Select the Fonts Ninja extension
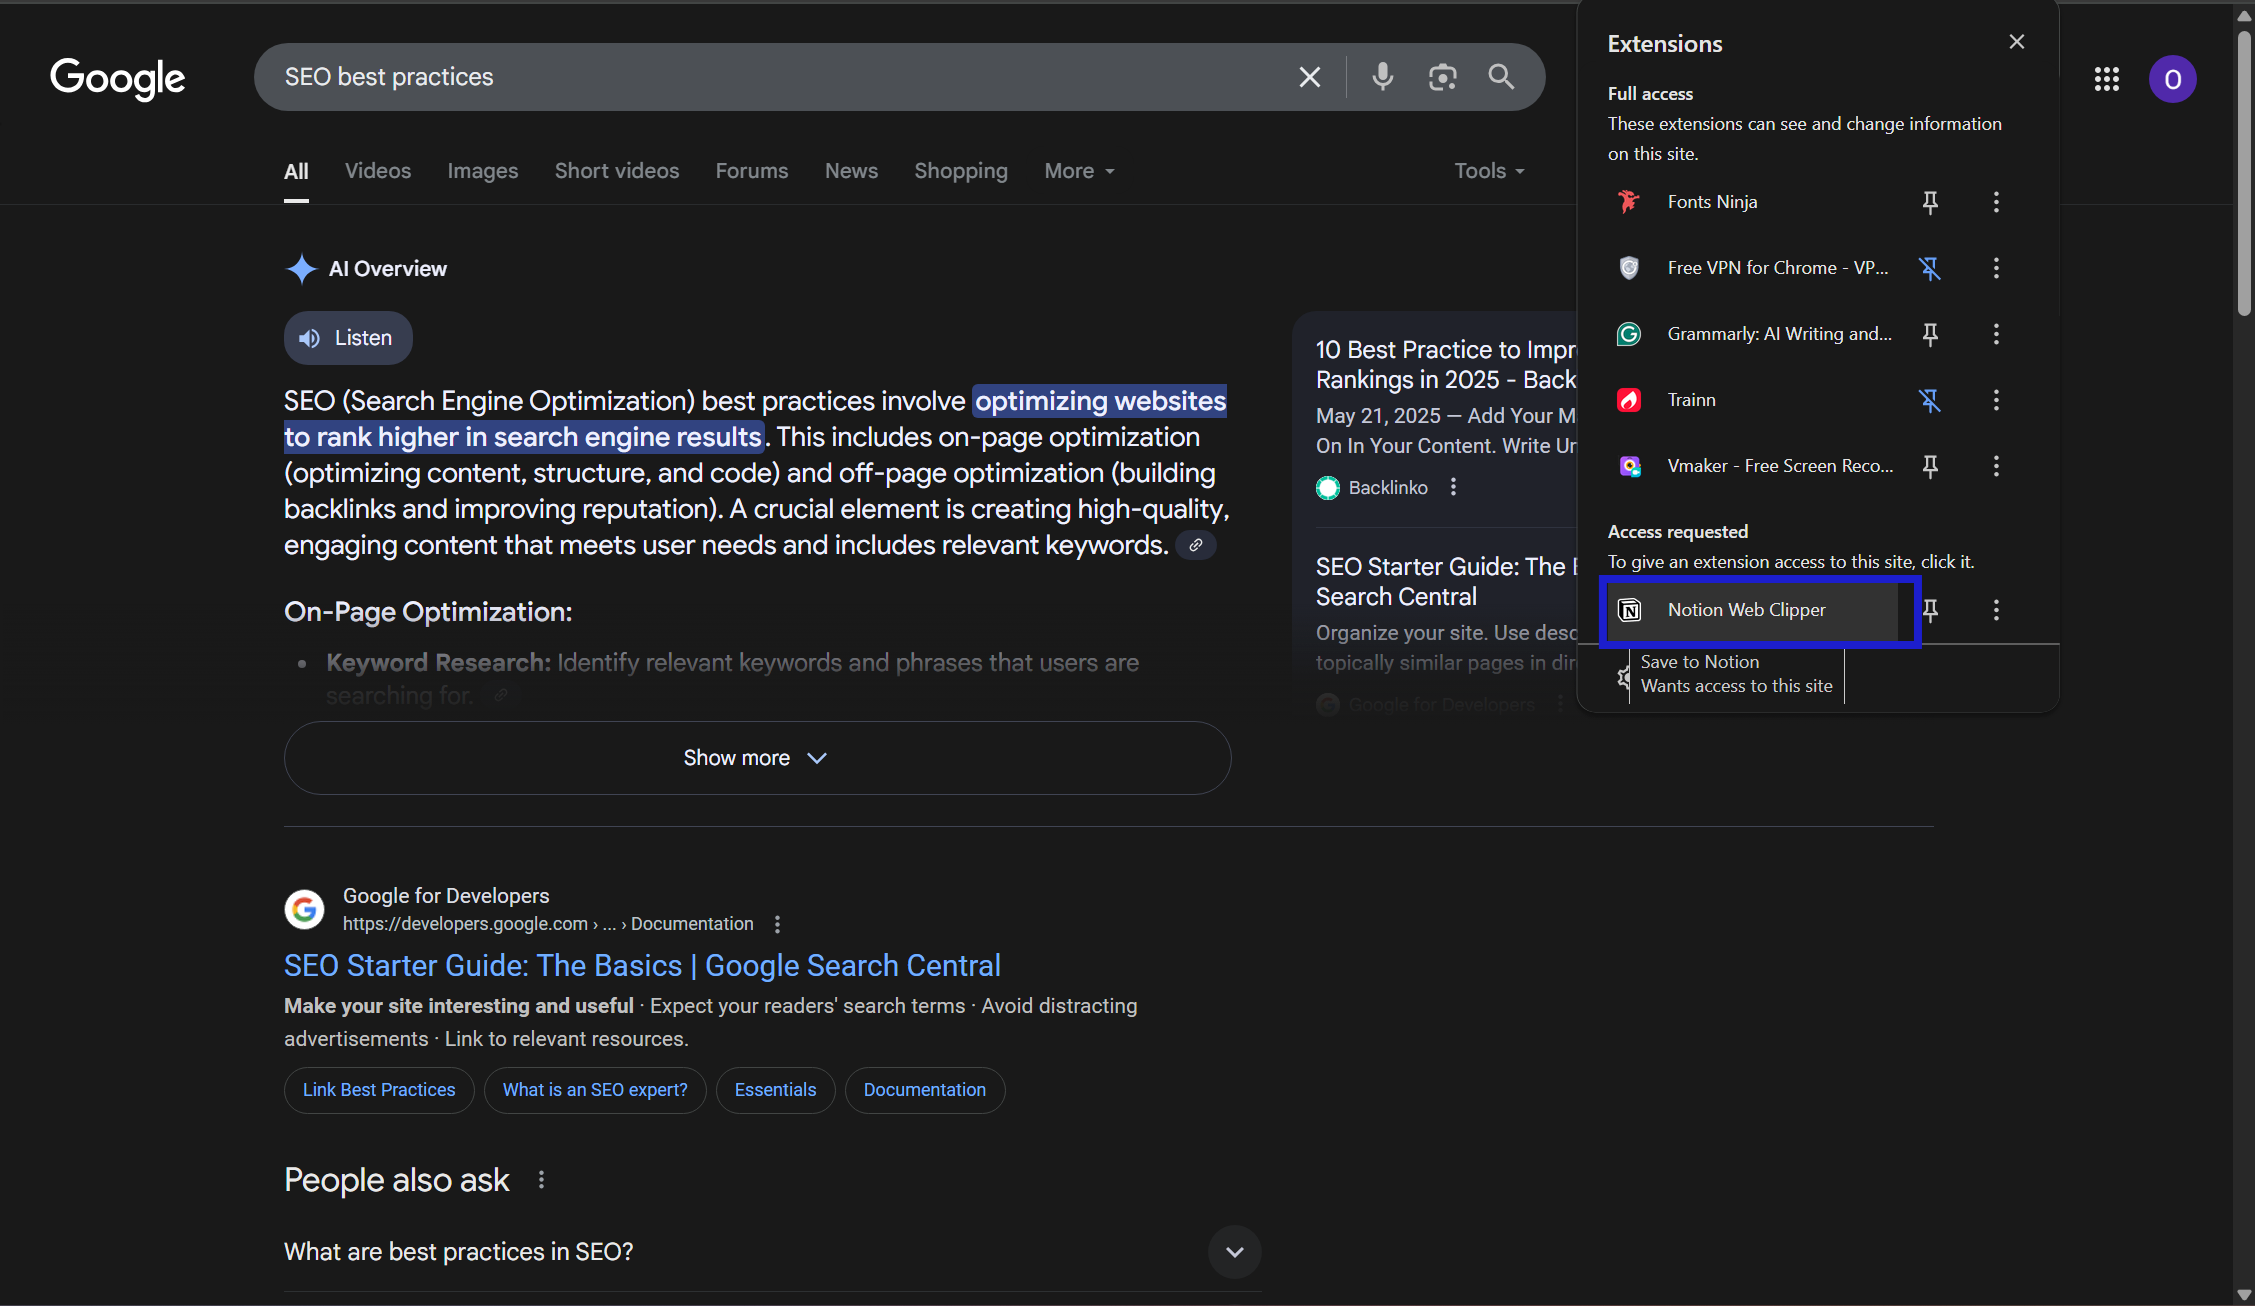The height and width of the screenshot is (1306, 2255). coord(1630,201)
